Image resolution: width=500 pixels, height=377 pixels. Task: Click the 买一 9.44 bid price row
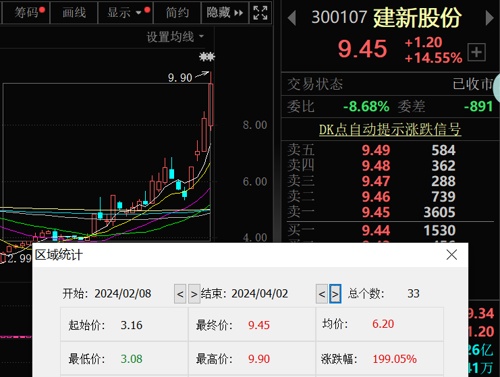click(390, 230)
